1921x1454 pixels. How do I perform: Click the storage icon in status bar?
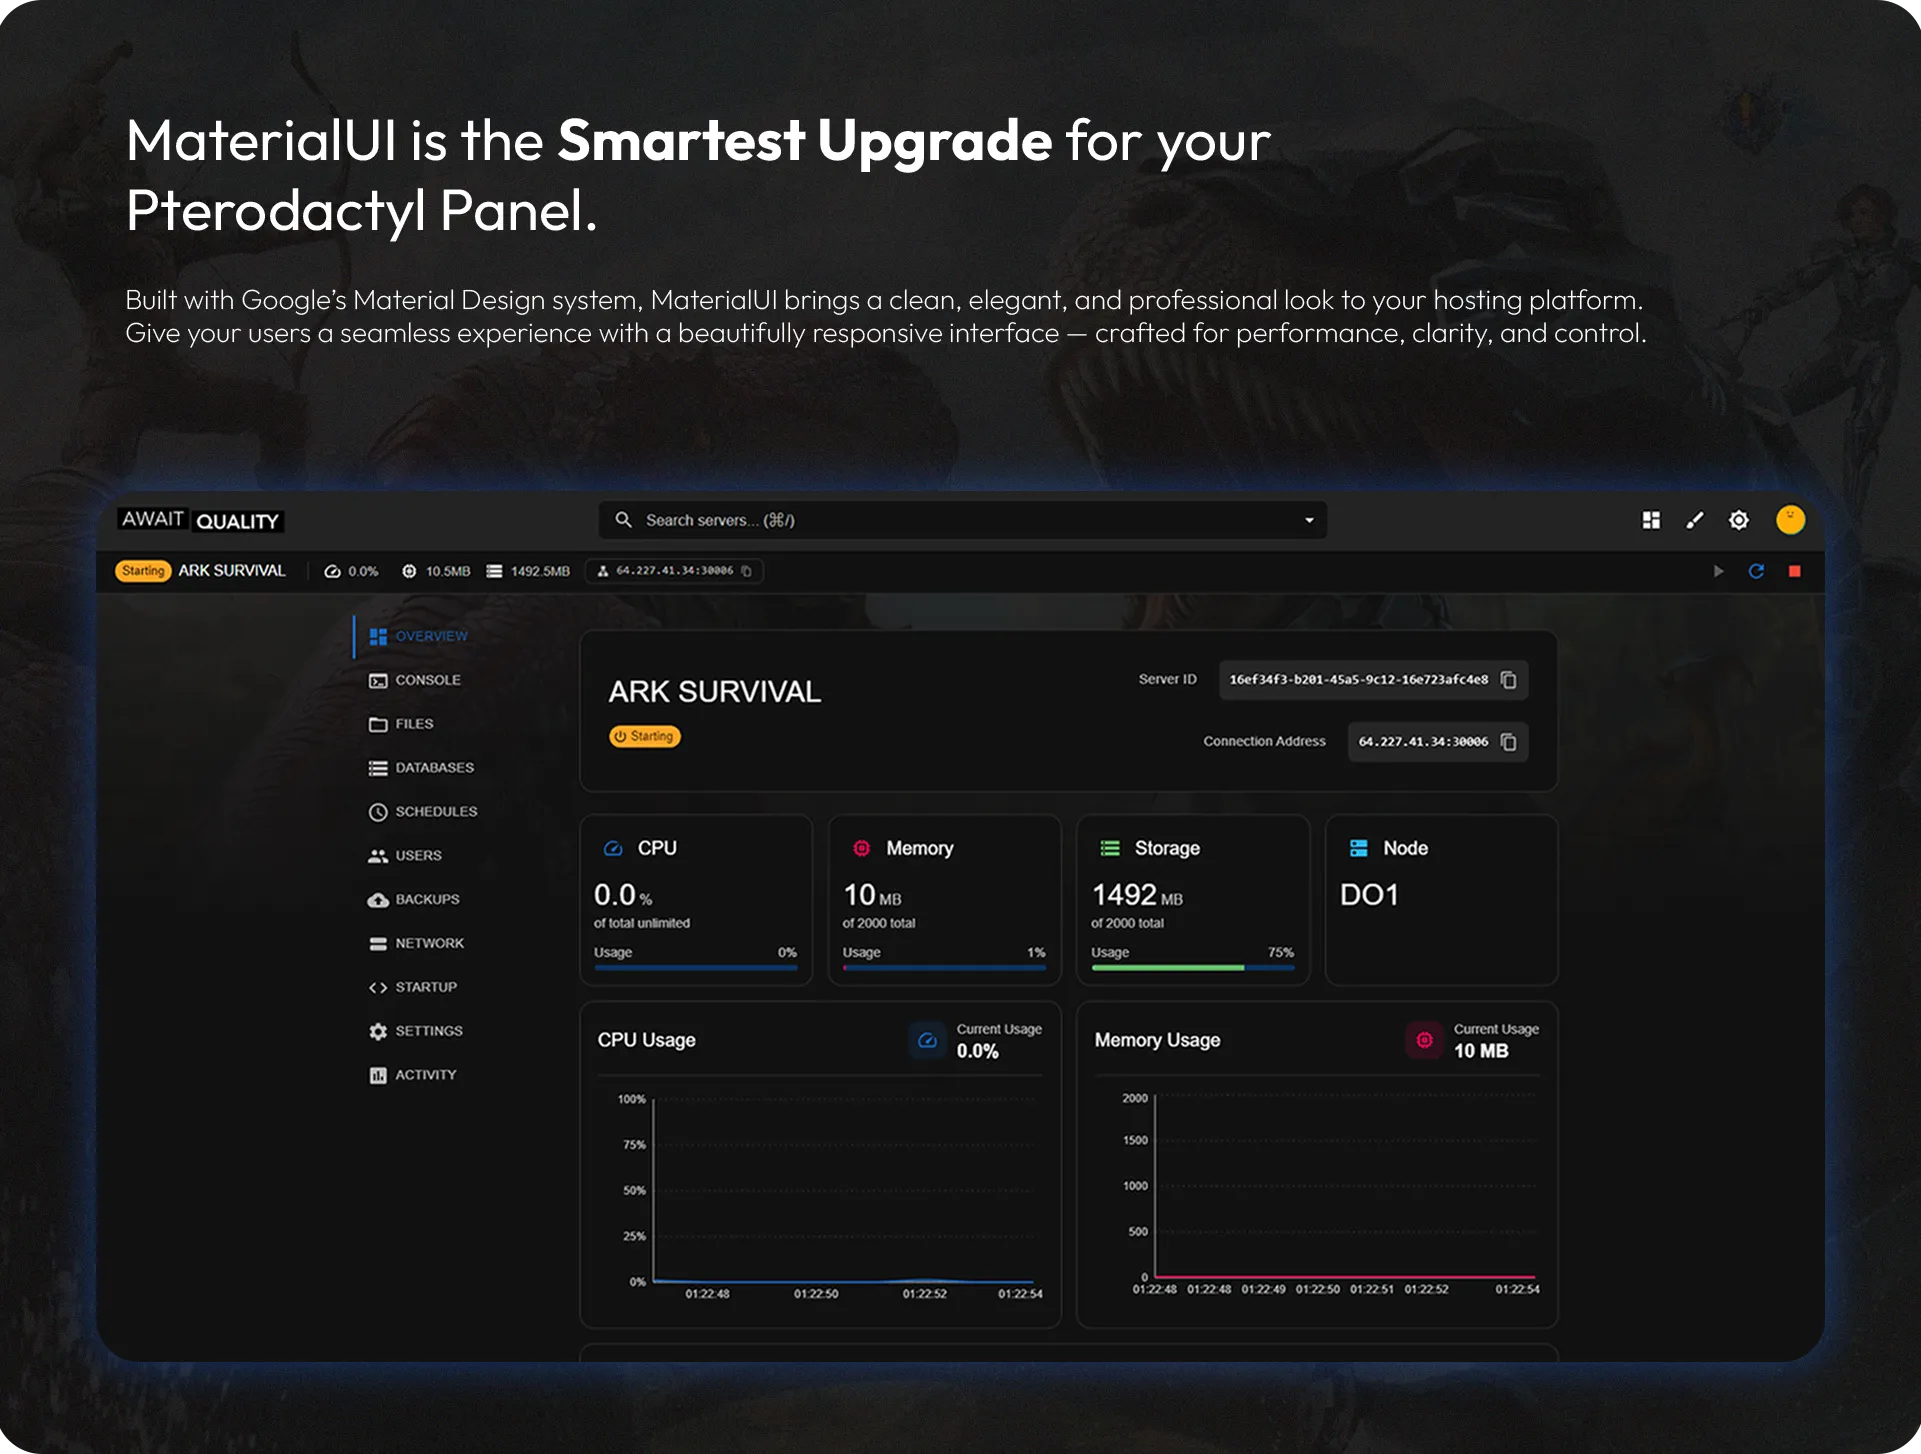[494, 571]
